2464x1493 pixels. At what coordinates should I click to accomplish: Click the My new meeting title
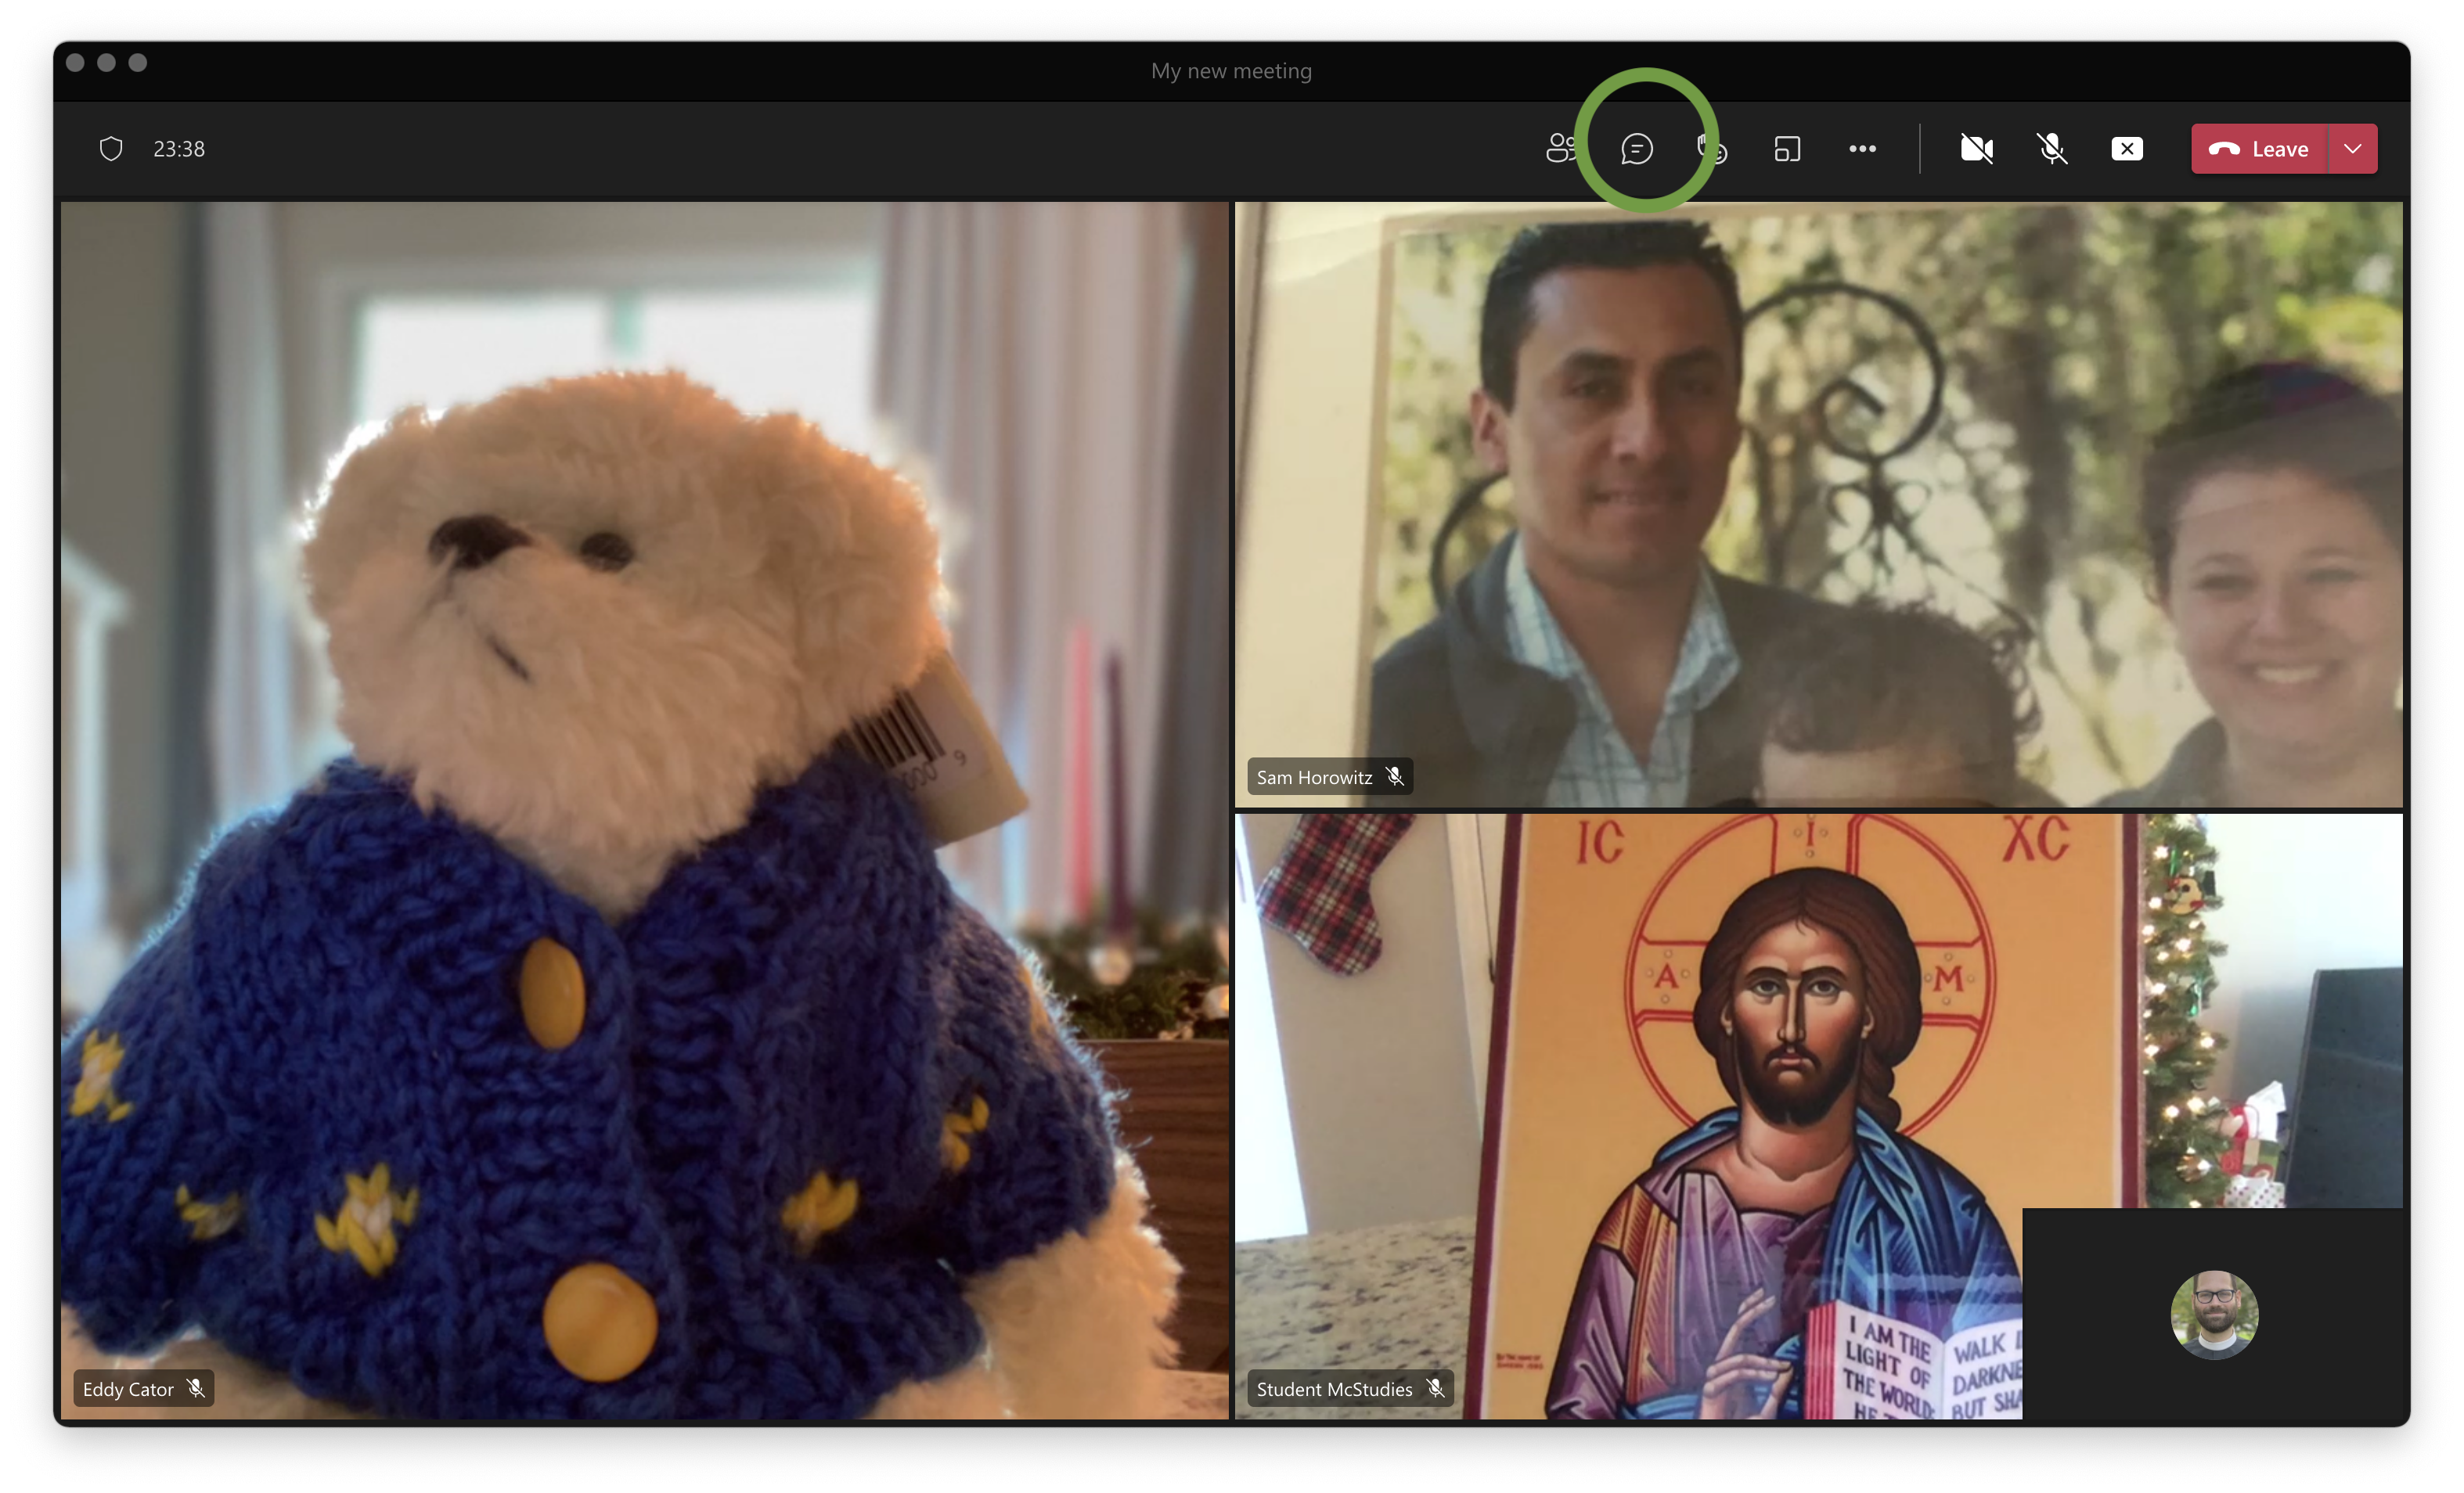pos(1231,71)
